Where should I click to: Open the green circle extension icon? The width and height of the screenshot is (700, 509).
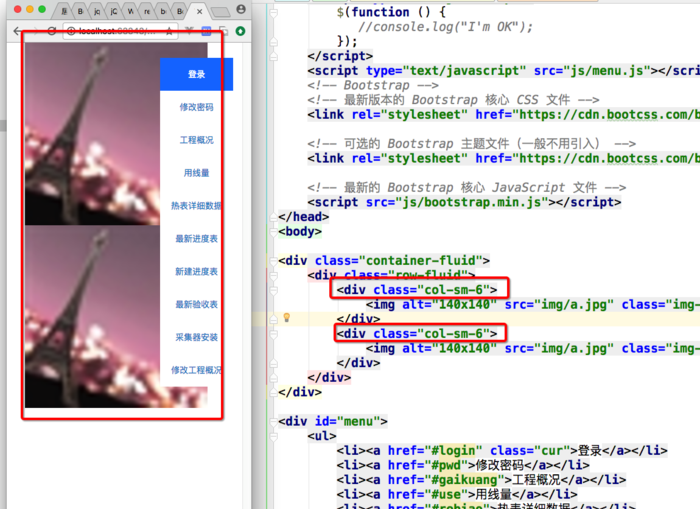point(240,31)
